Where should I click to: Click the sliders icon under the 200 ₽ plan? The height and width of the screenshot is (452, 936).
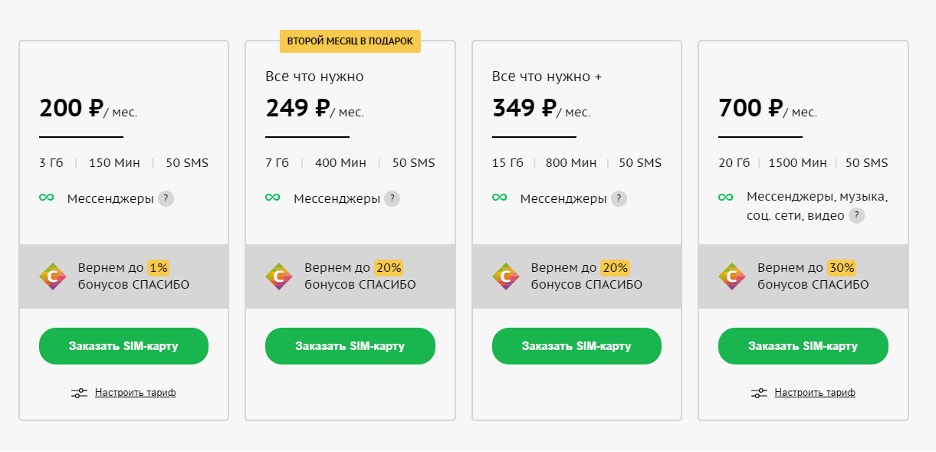pyautogui.click(x=79, y=393)
